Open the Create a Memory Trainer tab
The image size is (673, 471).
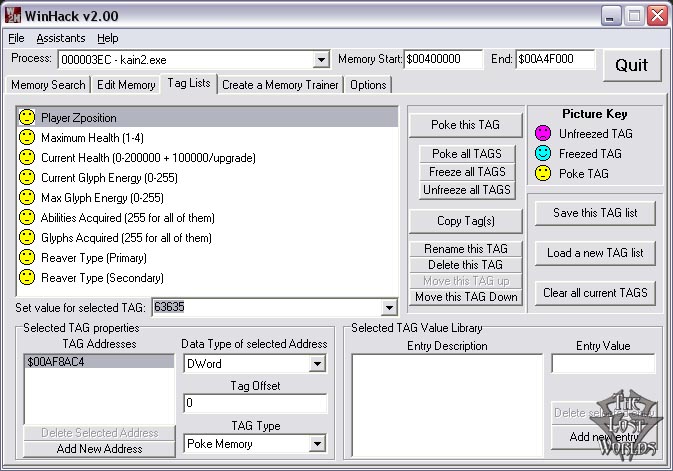280,85
